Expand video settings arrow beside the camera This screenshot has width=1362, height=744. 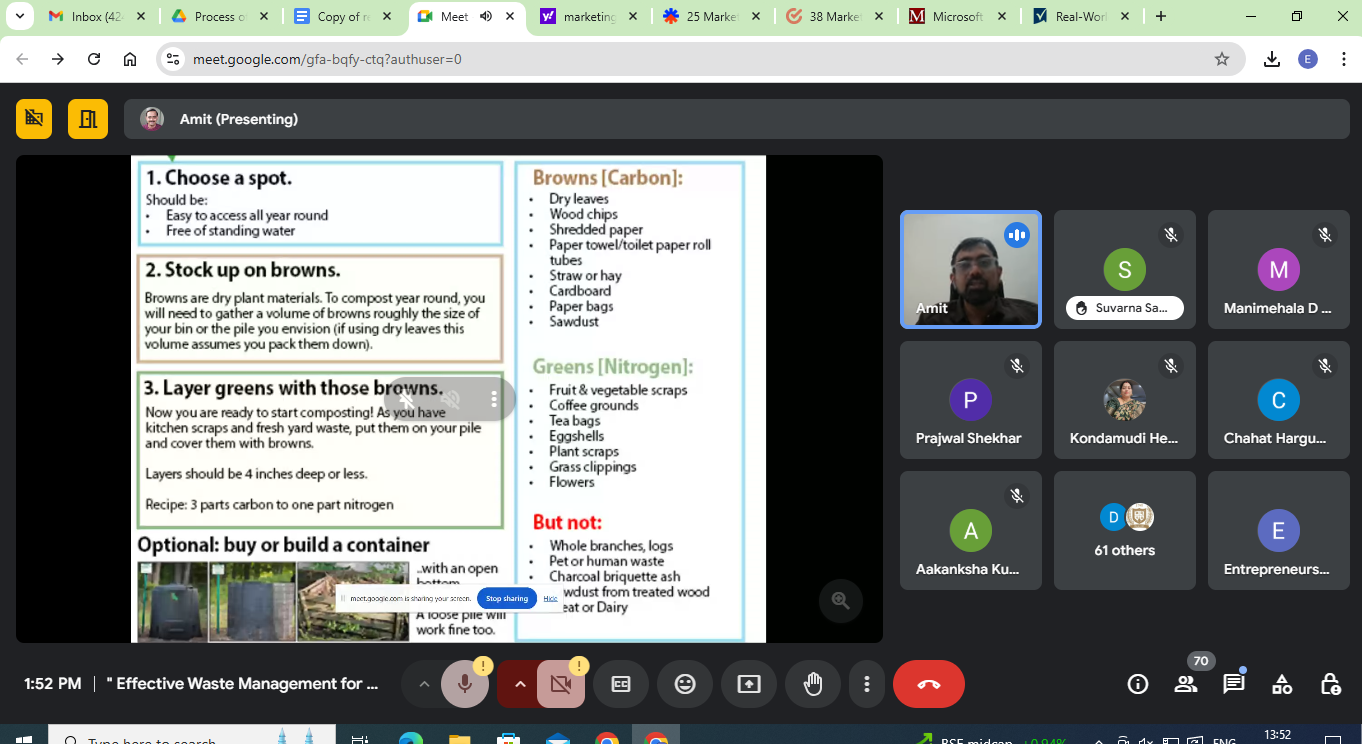click(520, 684)
